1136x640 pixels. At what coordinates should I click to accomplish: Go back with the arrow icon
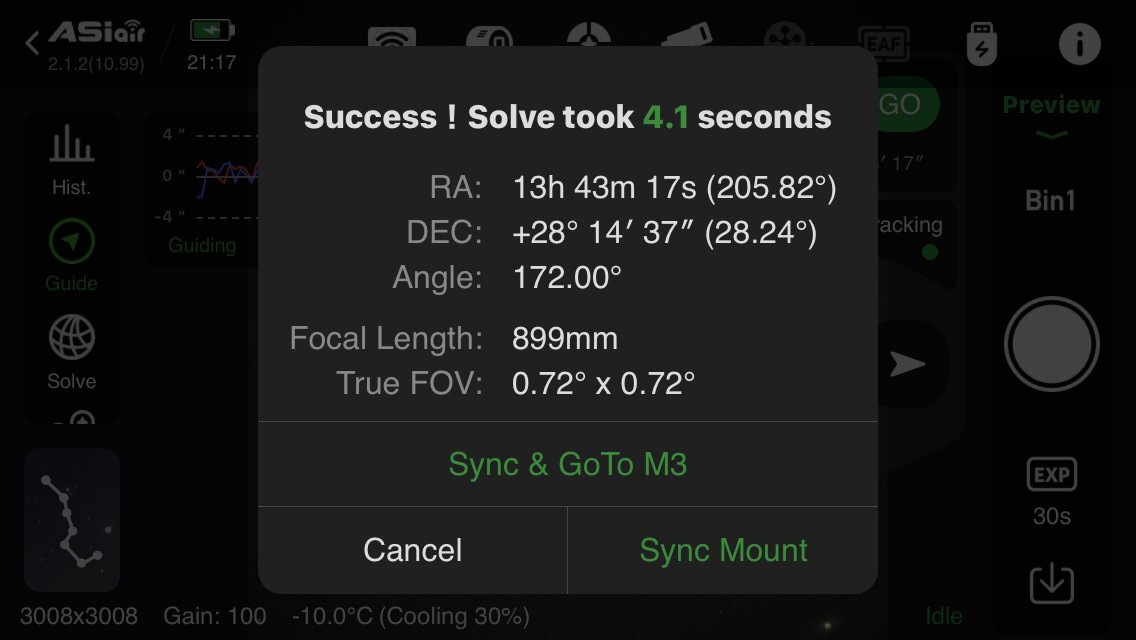[32, 43]
